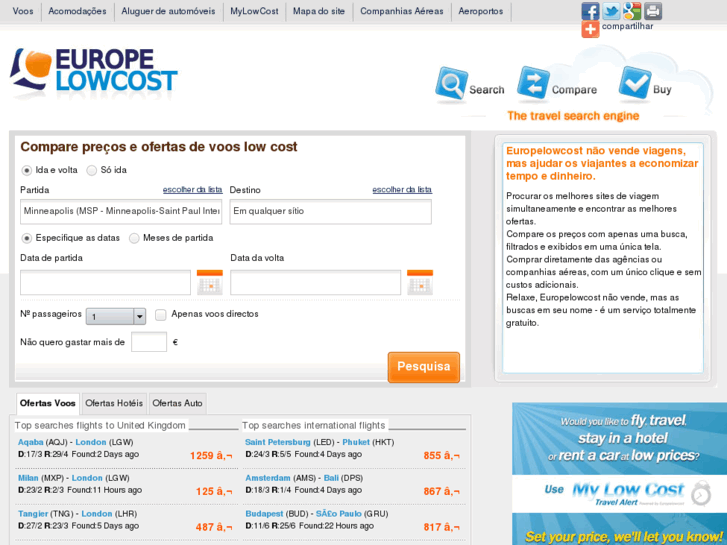
Task: Click Top searches international flights heading
Action: click(x=313, y=425)
